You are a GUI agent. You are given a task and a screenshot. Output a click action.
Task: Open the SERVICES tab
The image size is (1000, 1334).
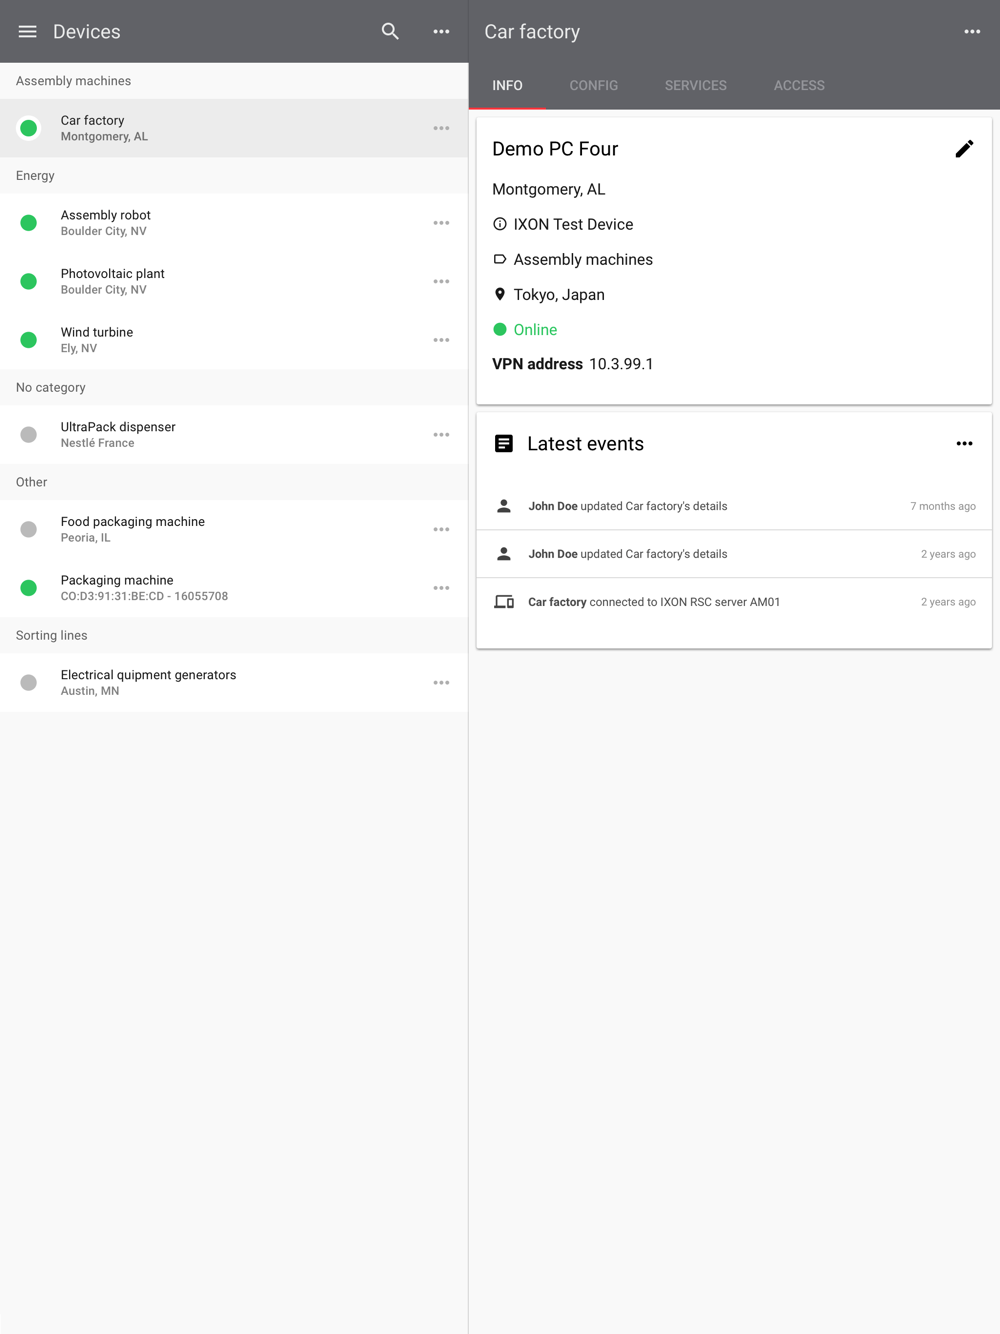click(x=696, y=86)
